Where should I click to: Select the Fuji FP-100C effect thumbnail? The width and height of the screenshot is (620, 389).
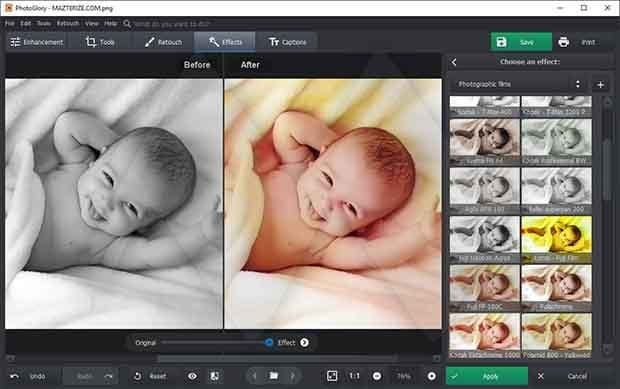coord(485,288)
